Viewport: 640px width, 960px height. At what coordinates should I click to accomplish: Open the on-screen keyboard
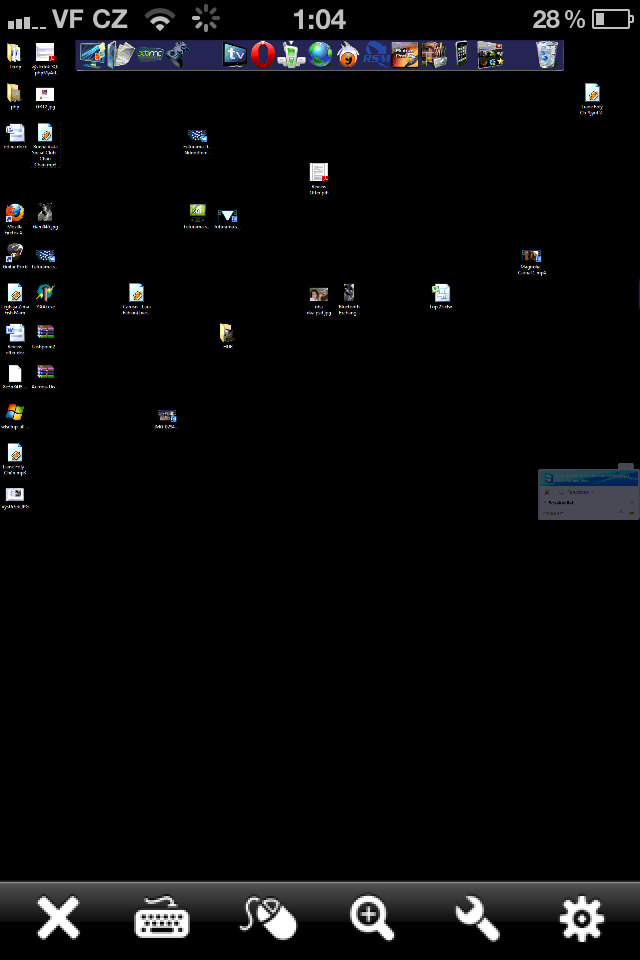[x=162, y=917]
